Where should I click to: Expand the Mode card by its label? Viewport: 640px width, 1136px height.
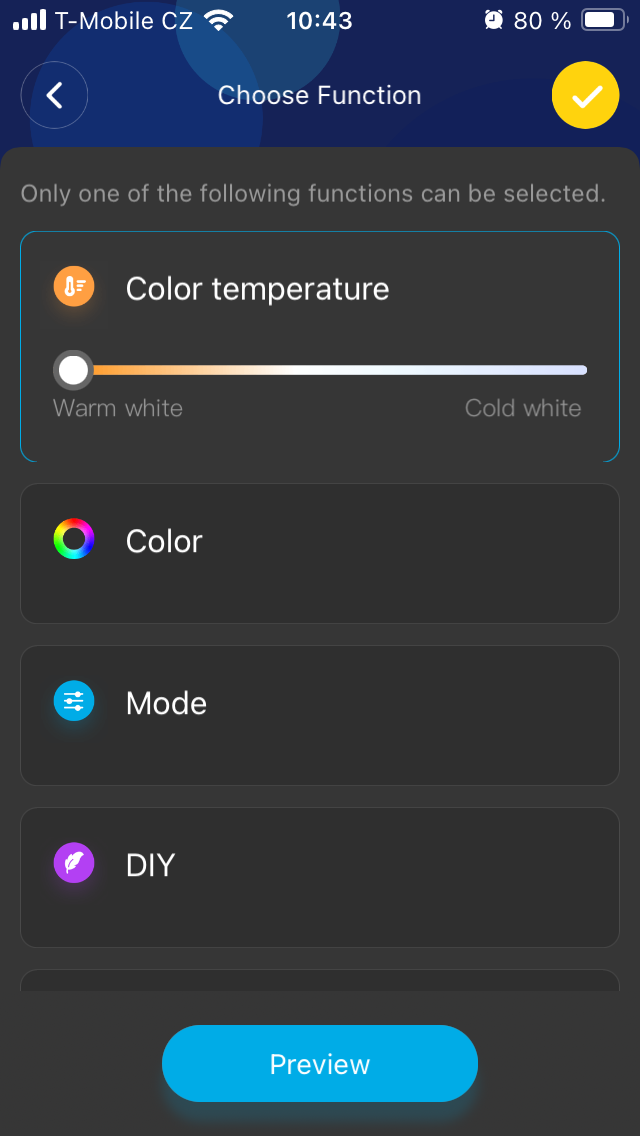(166, 703)
